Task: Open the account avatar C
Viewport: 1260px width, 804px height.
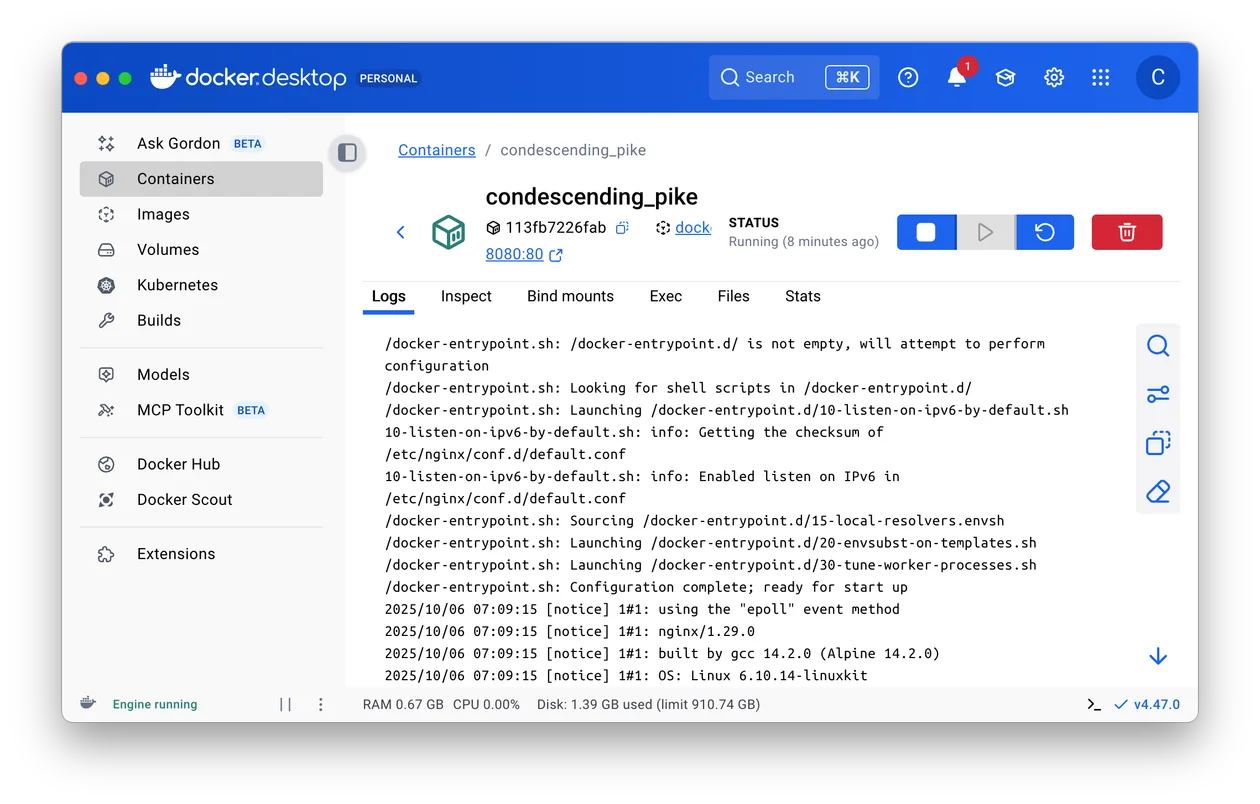Action: pyautogui.click(x=1158, y=77)
